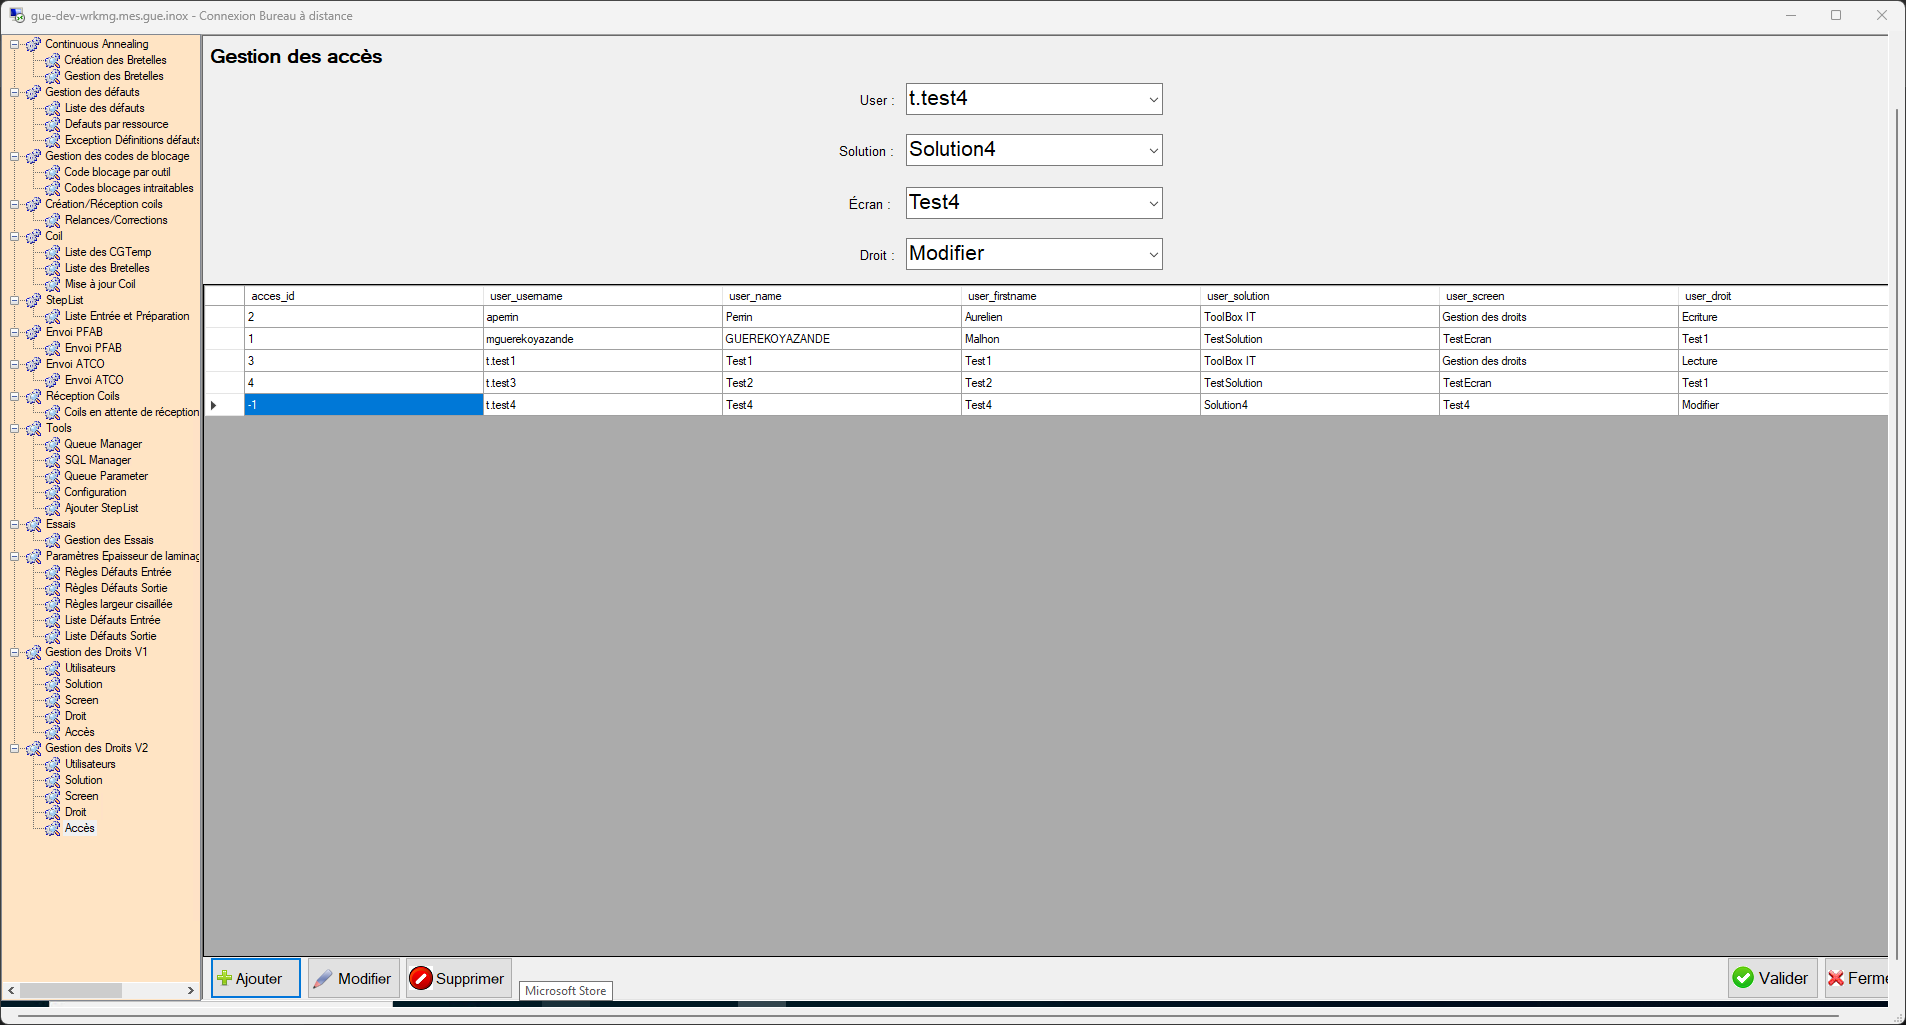Click the icon next to Queue Manager
This screenshot has width=1906, height=1025.
tap(53, 444)
